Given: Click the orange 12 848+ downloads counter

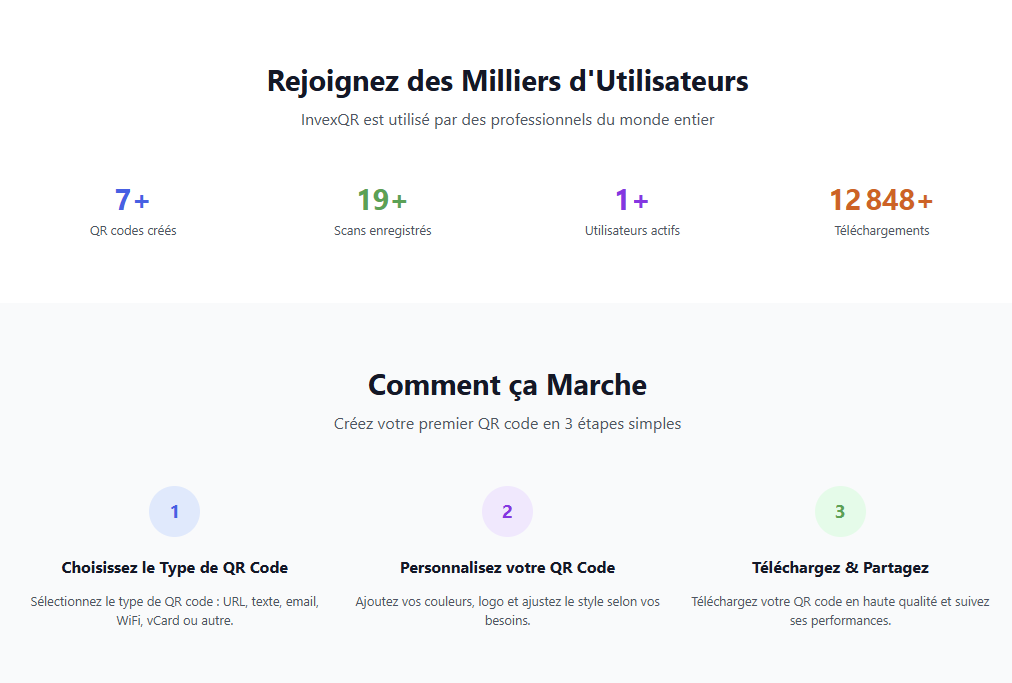Looking at the screenshot, I should tap(881, 200).
